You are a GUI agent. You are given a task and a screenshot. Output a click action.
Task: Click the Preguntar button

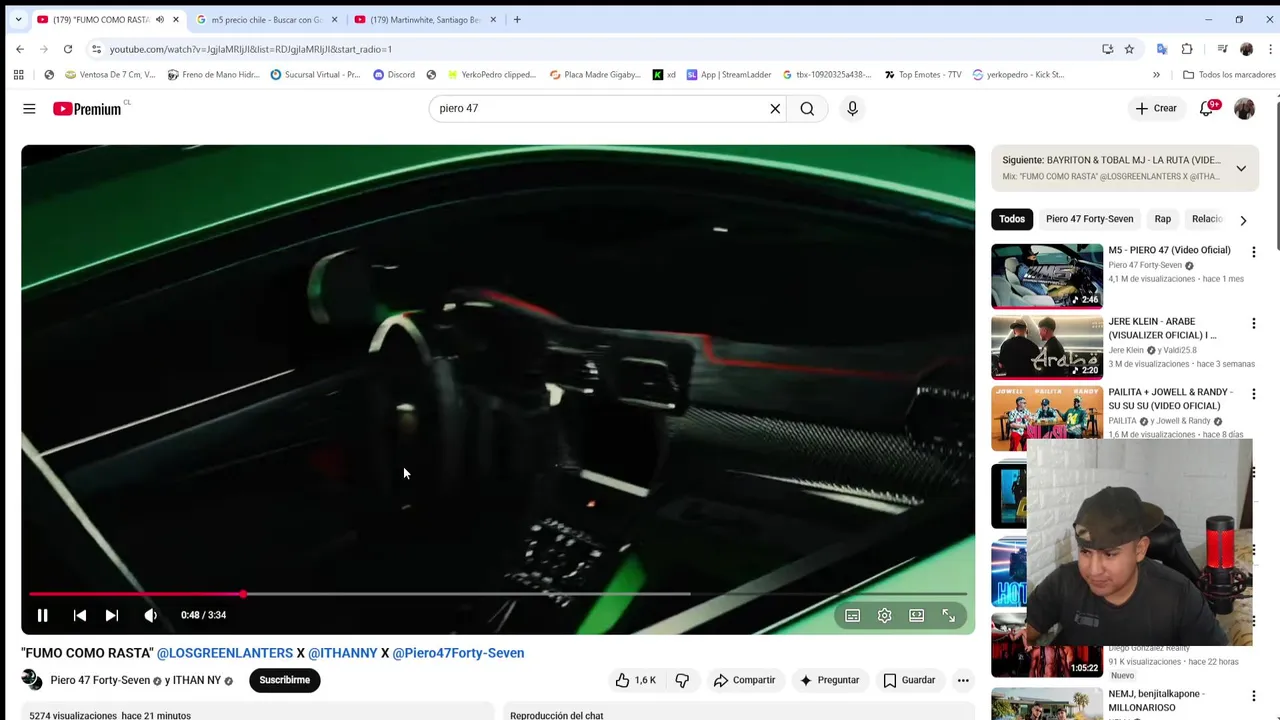click(829, 680)
